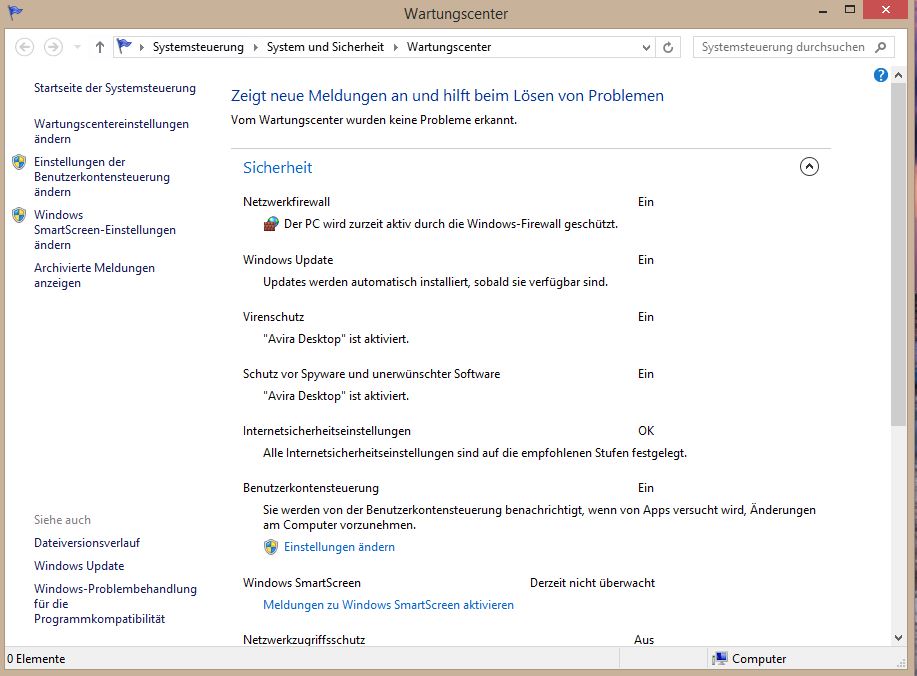Click the 'Aus' status of Netzwerkzugriffsschutz

tap(644, 639)
